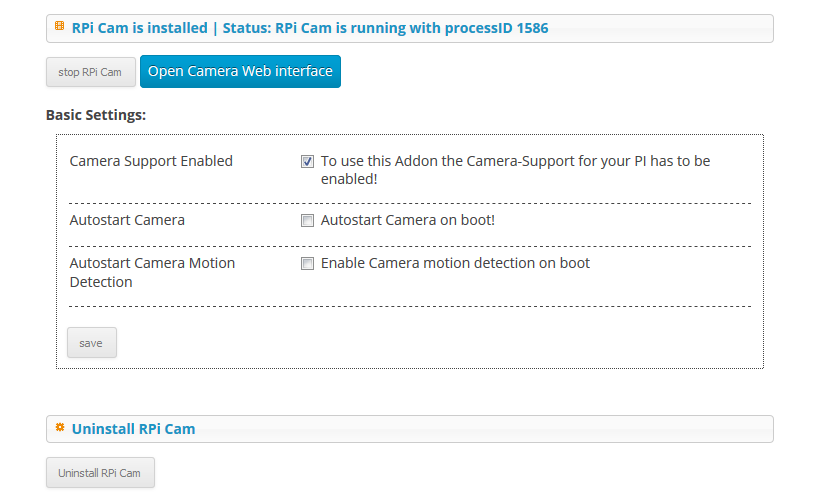Viewport: 818px width, 500px height.
Task: Click the blue Uninstall RPi Cam heading text
Action: pos(134,429)
